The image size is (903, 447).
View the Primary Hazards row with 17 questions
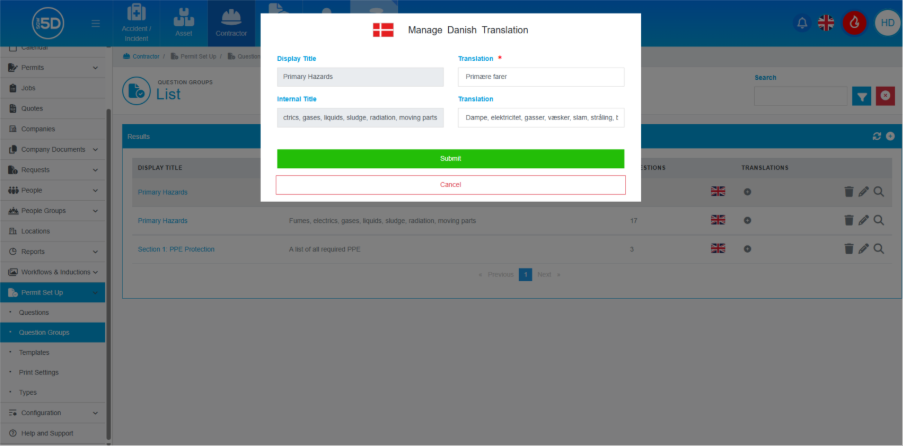pos(879,220)
